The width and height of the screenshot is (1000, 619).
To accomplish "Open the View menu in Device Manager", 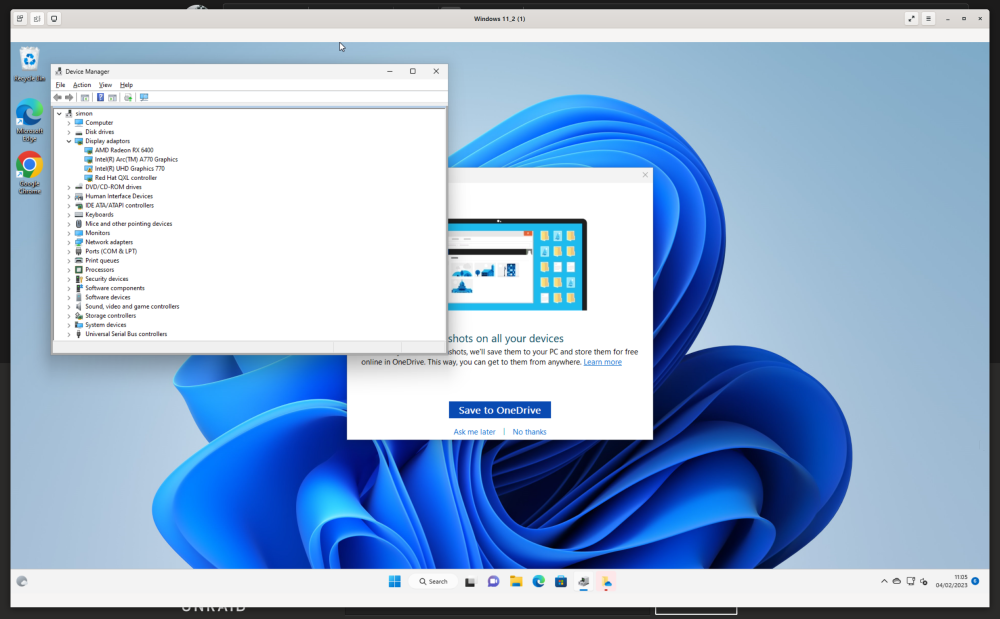I will [x=105, y=85].
